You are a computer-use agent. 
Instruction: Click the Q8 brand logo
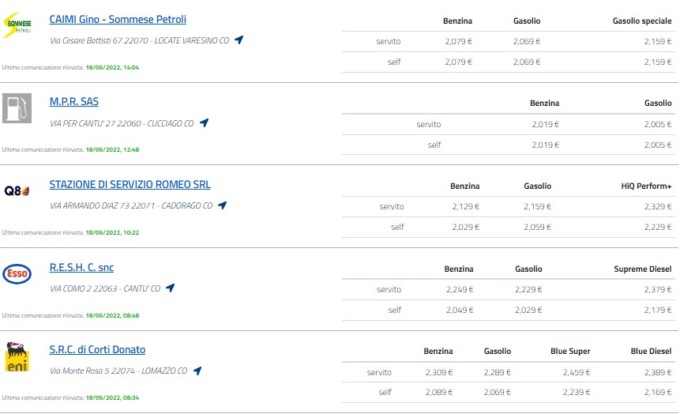click(17, 191)
